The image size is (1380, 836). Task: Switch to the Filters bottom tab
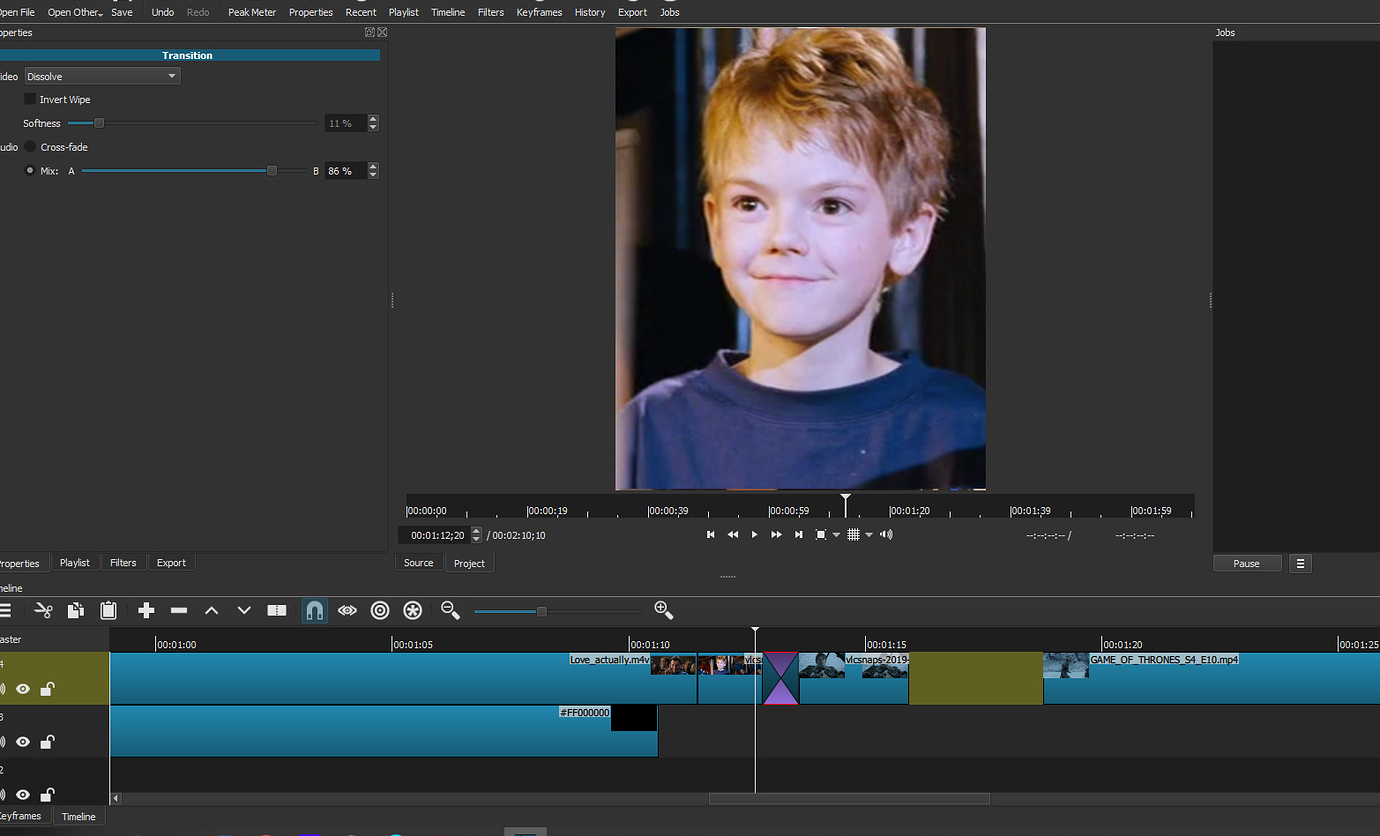123,563
